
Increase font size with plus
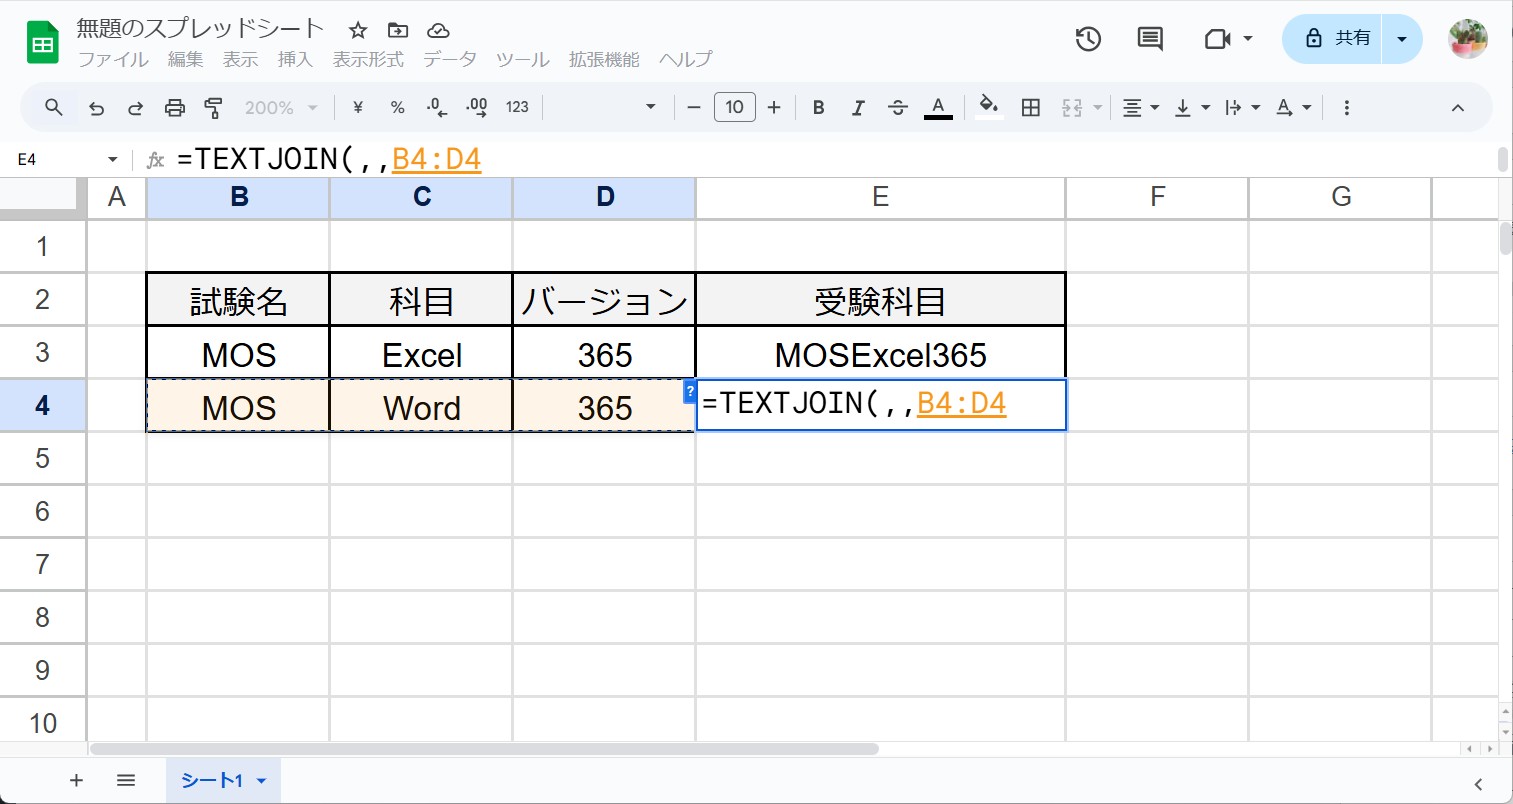tap(774, 107)
